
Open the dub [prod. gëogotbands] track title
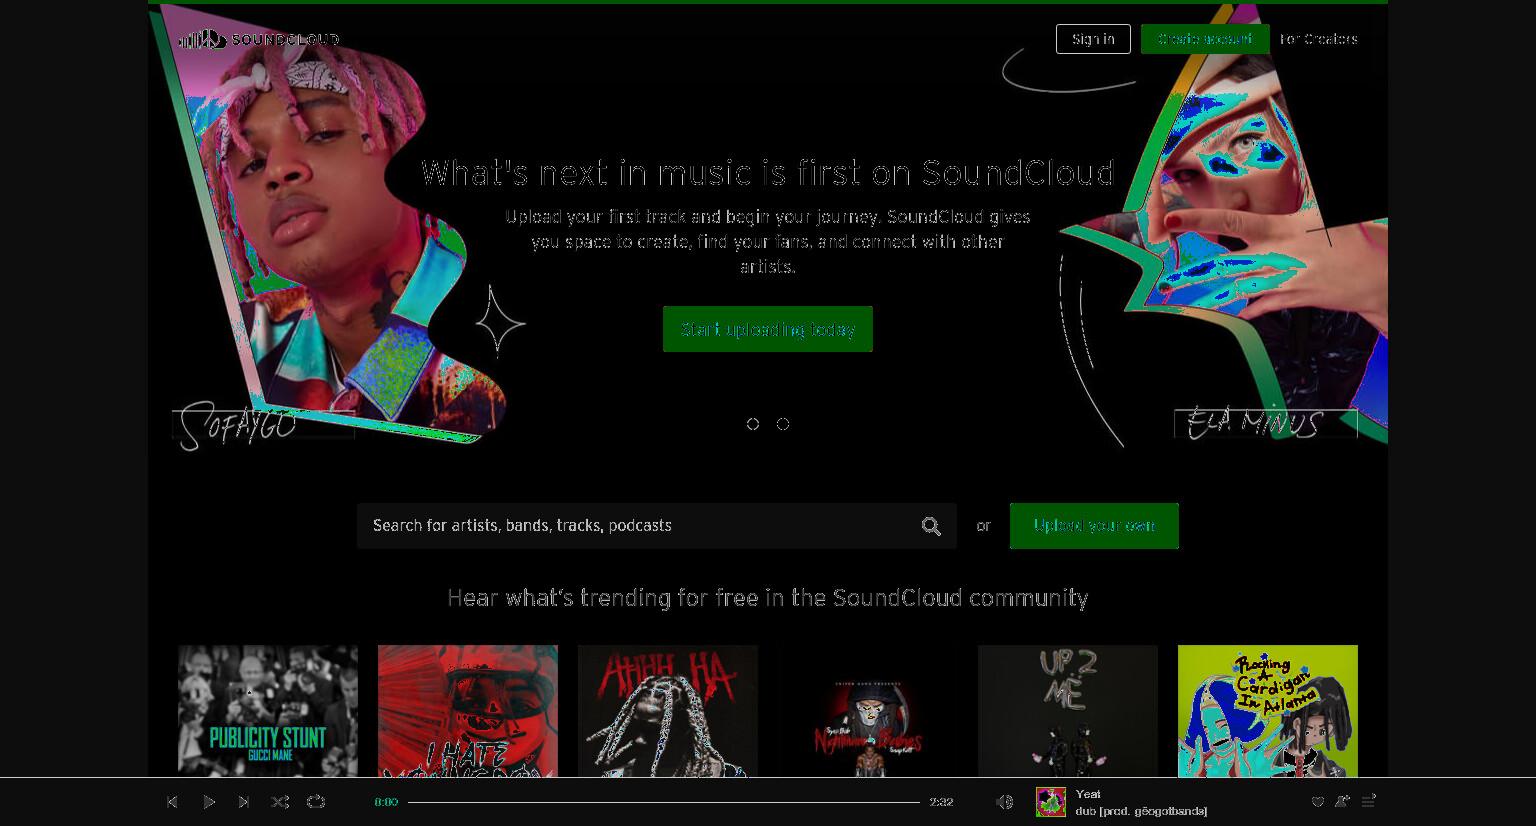(1141, 811)
